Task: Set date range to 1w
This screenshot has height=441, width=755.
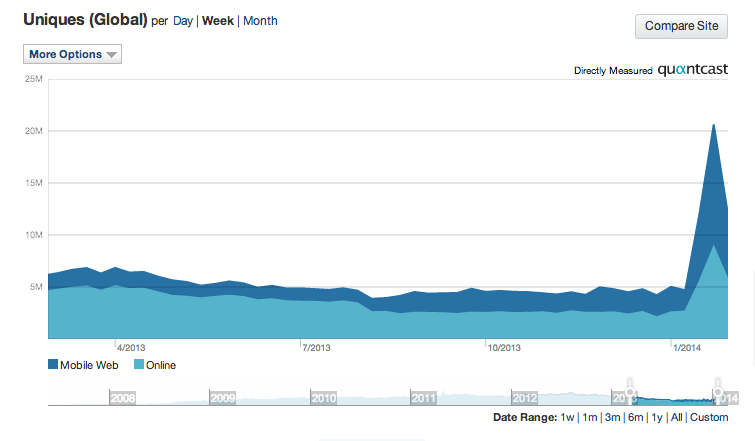Action: (567, 417)
